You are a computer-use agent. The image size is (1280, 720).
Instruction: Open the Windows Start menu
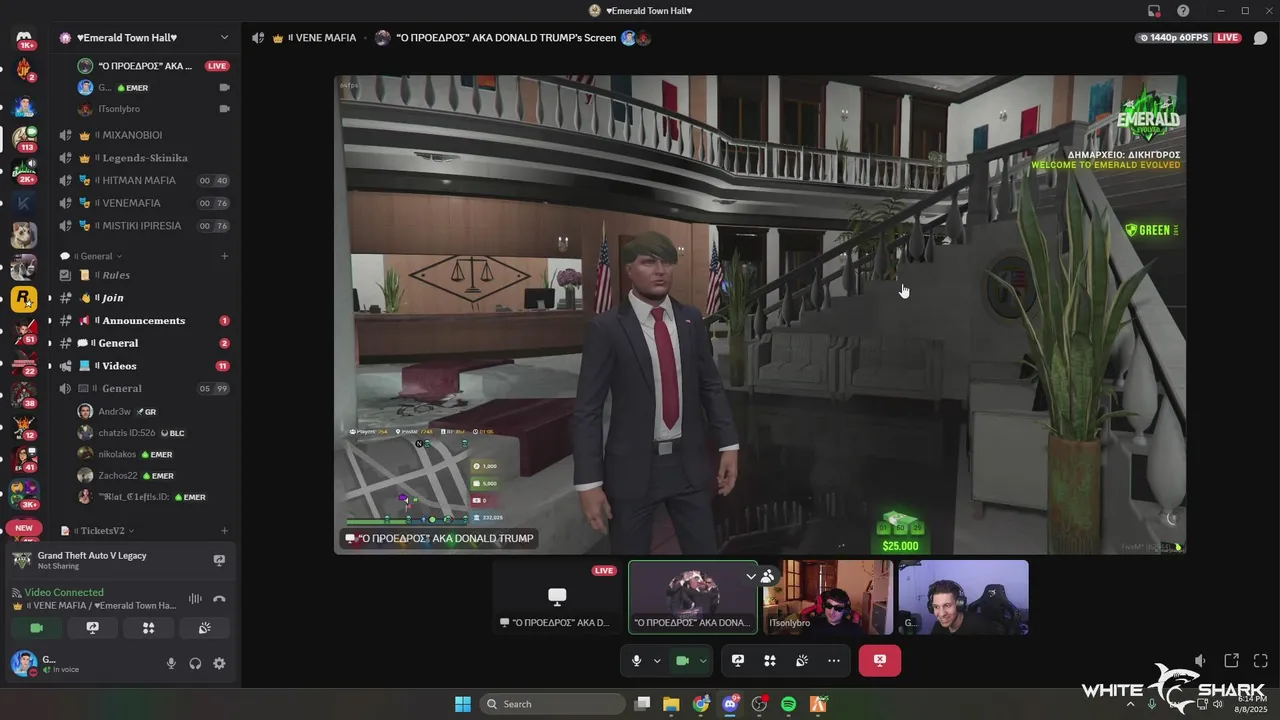tap(463, 704)
